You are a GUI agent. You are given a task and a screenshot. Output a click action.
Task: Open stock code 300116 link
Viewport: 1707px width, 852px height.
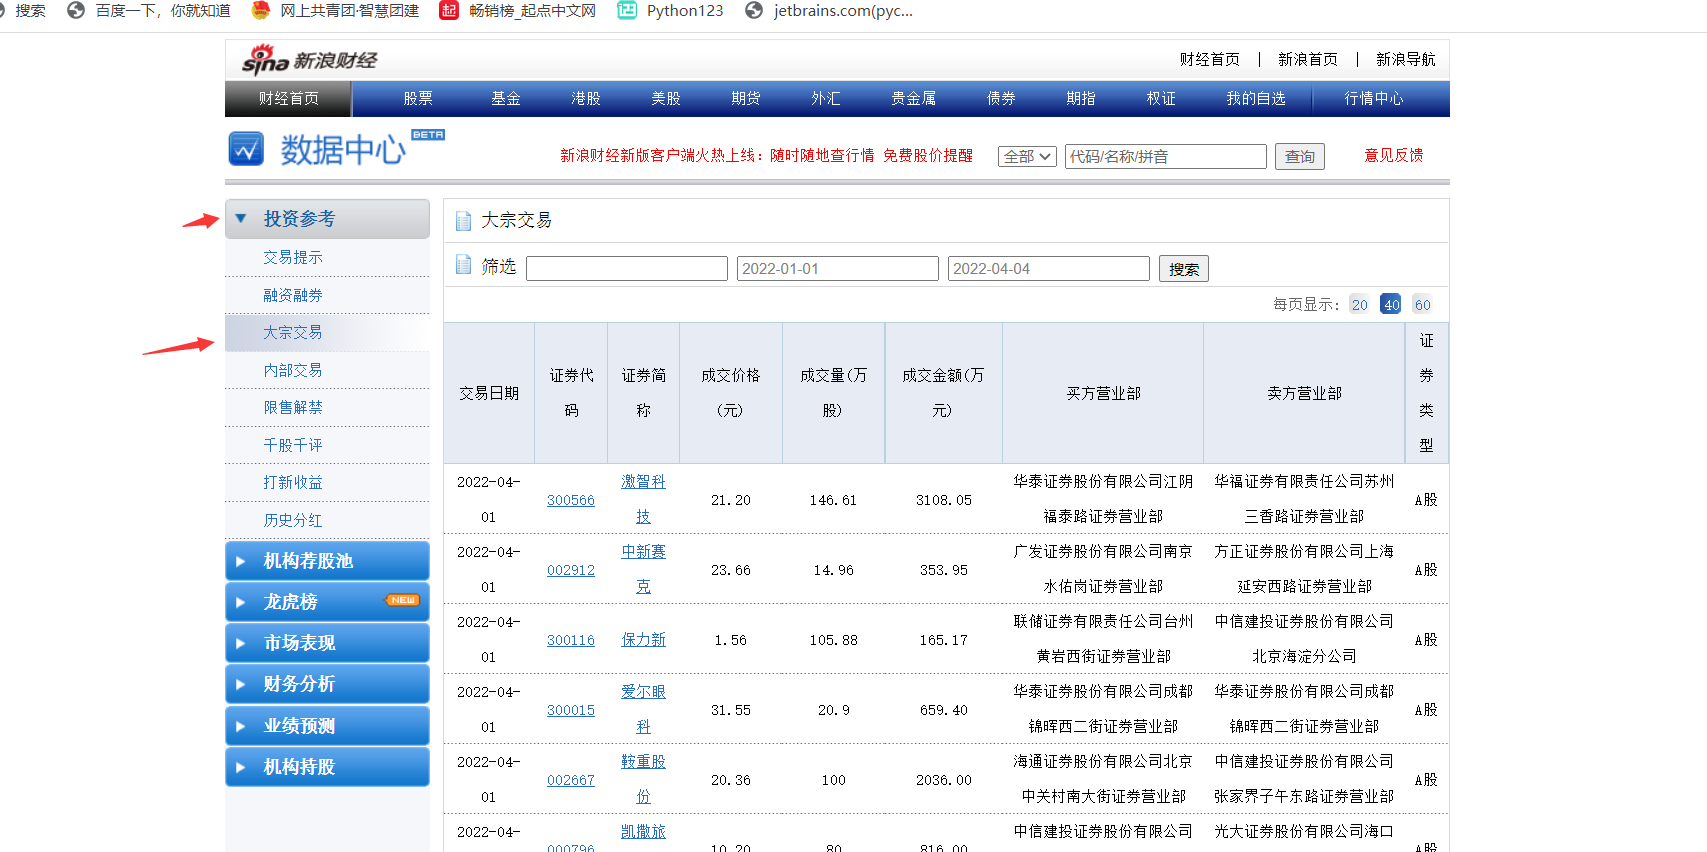[571, 640]
